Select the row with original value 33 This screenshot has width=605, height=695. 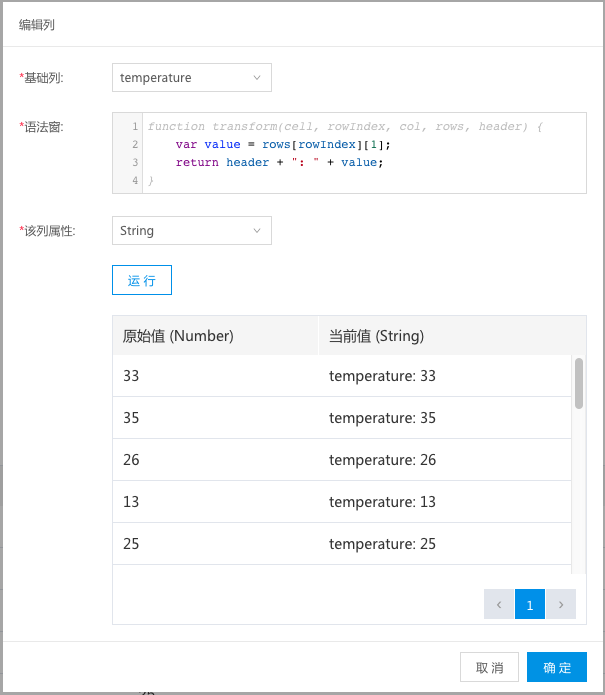(x=342, y=376)
